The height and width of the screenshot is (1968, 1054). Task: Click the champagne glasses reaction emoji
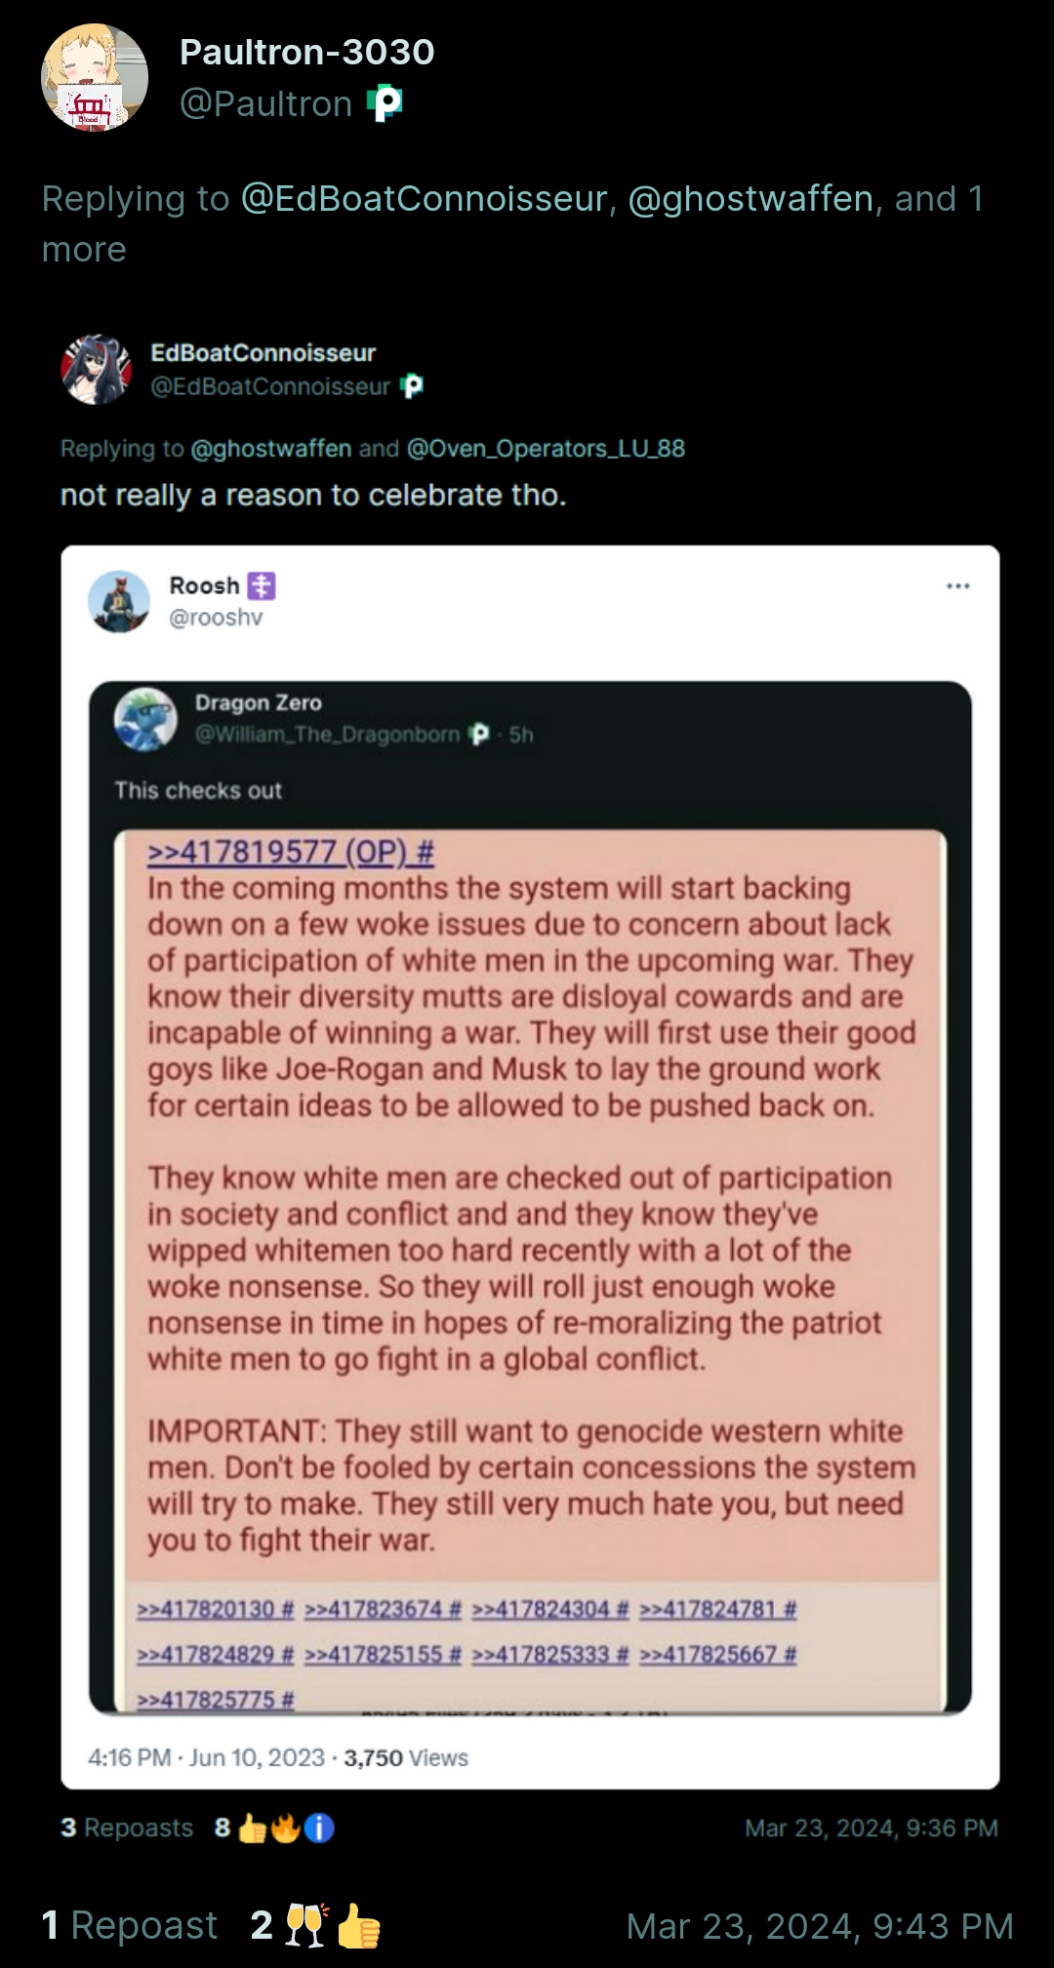point(306,1926)
